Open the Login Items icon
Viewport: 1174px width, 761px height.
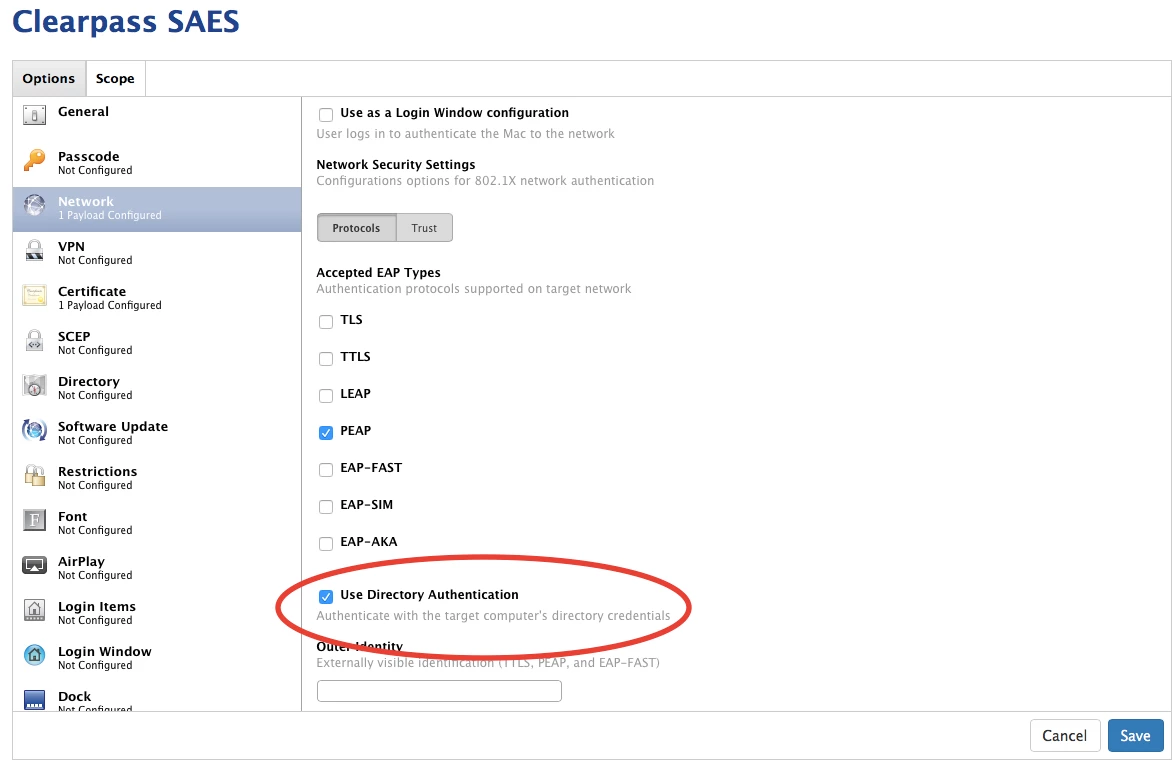click(34, 610)
